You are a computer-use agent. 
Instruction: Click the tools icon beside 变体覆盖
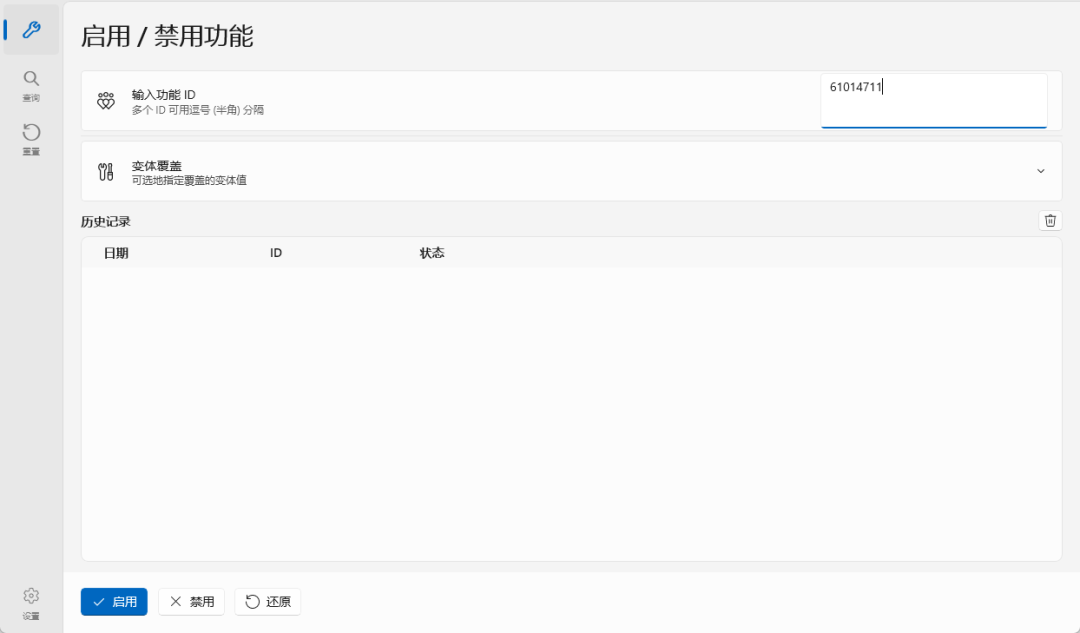[x=105, y=172]
